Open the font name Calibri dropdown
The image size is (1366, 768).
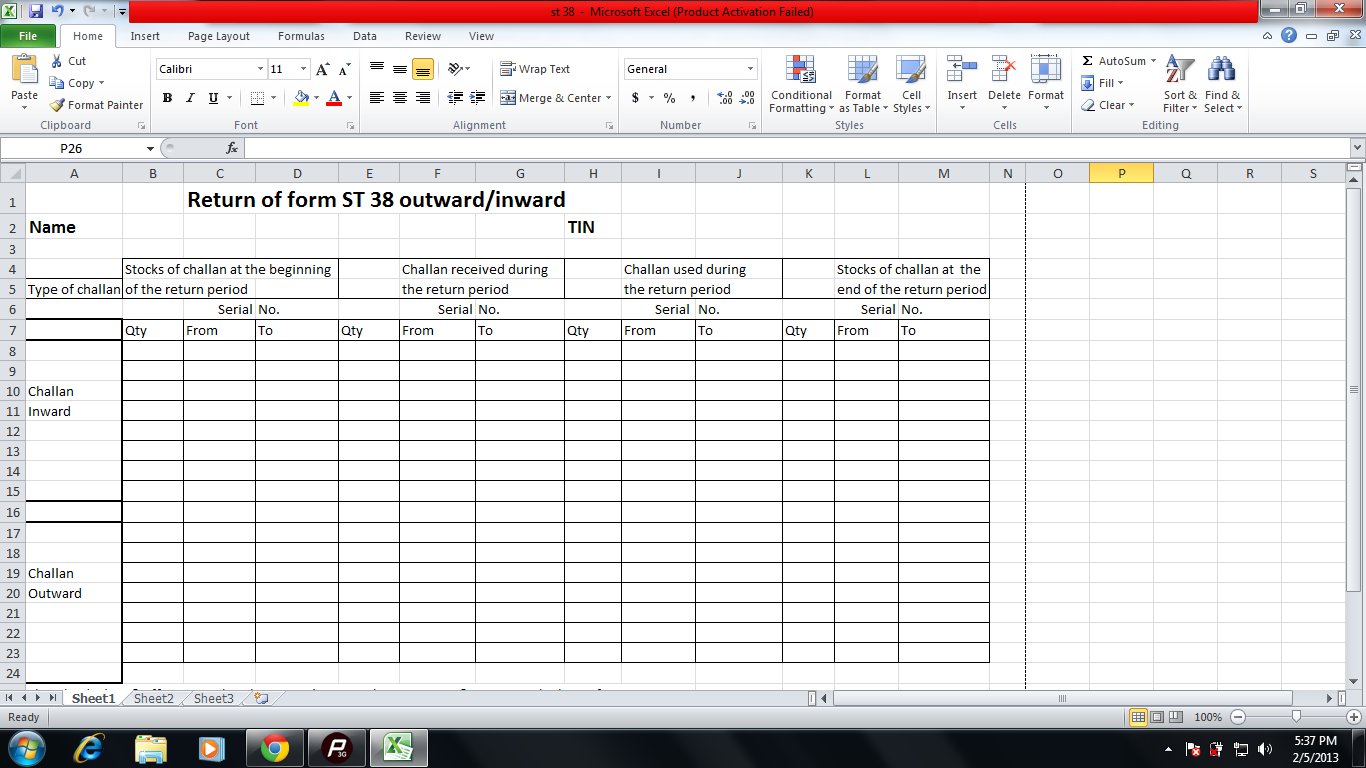(260, 69)
